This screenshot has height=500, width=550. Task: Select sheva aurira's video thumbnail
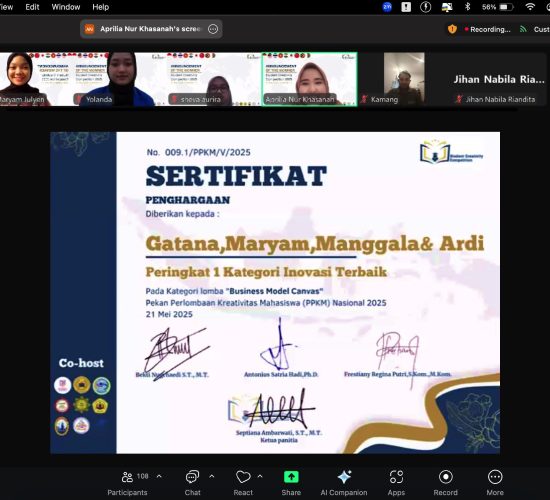(x=214, y=79)
